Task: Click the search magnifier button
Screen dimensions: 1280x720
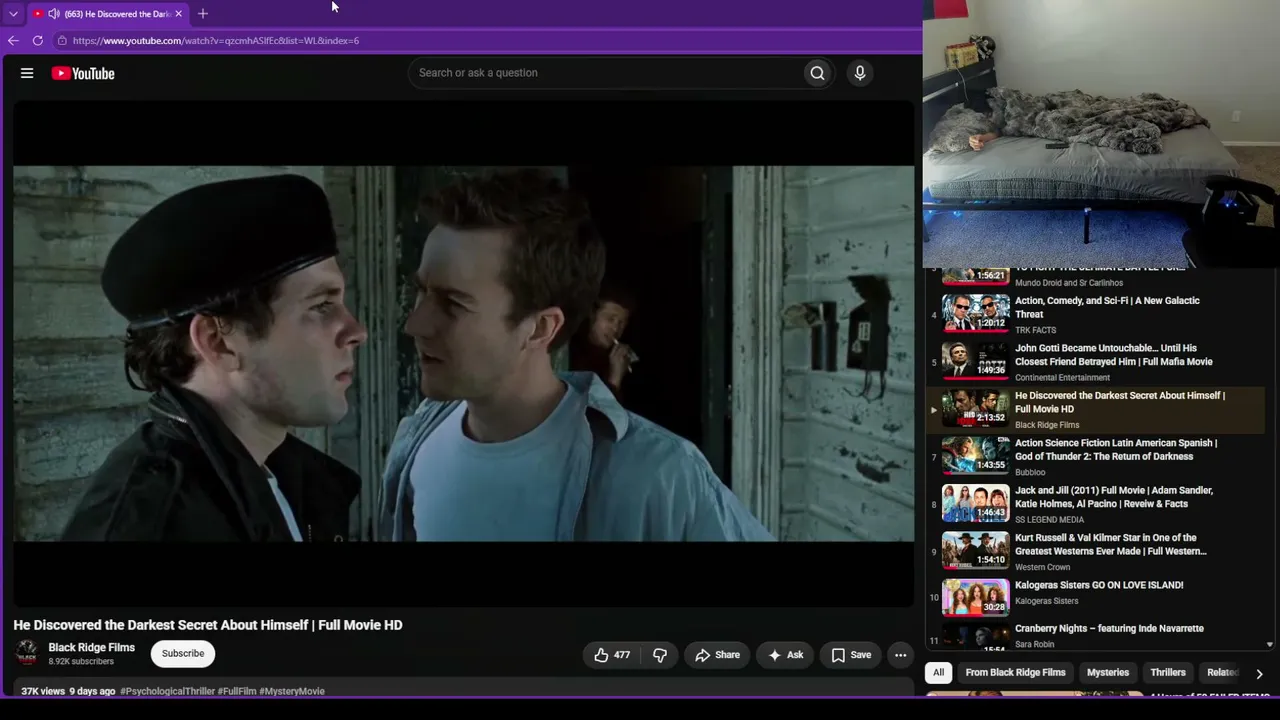Action: click(817, 73)
